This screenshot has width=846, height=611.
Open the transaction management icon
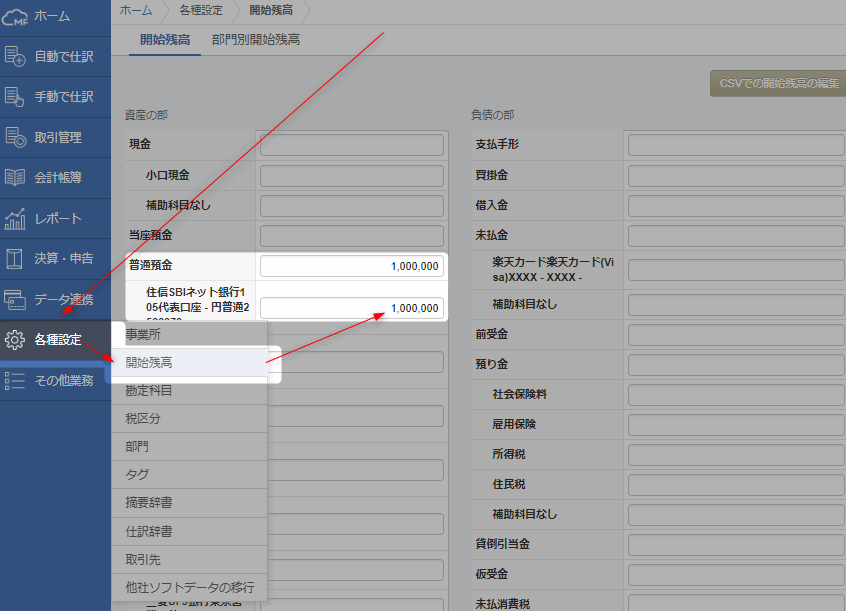(x=15, y=138)
